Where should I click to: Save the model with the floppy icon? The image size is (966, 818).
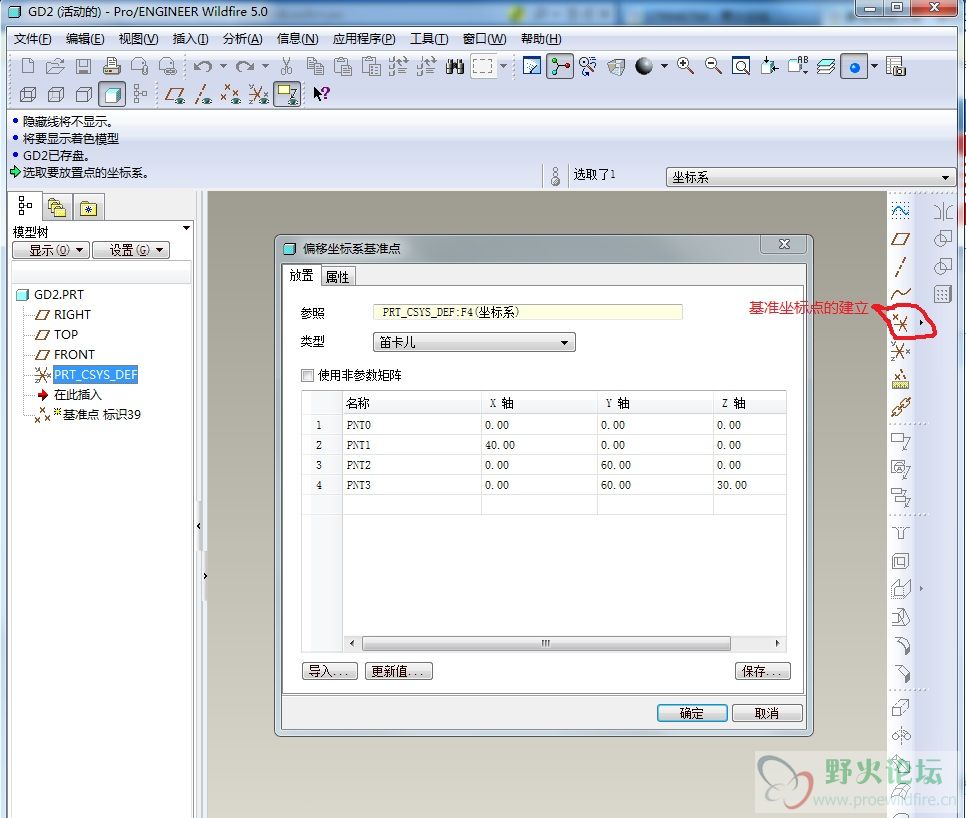[83, 66]
